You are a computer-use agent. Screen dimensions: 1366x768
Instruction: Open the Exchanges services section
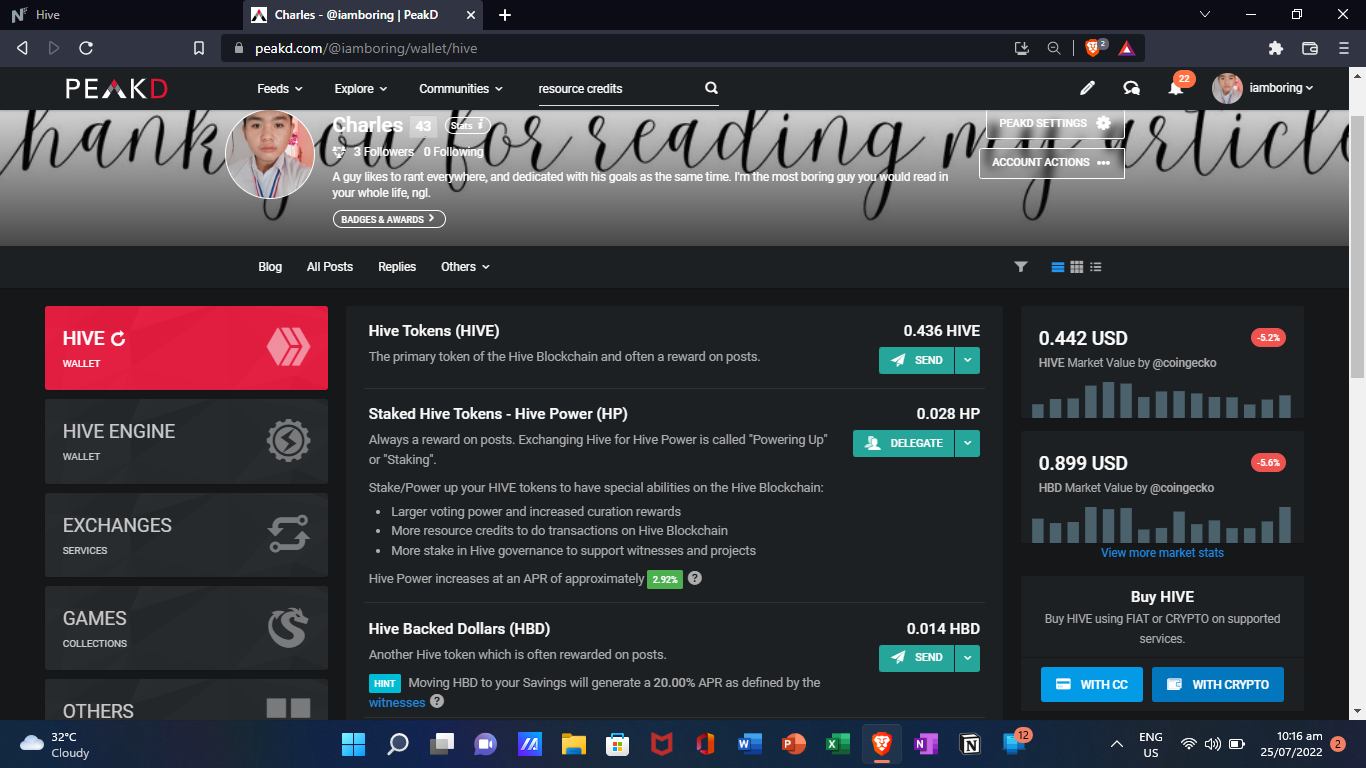pos(186,535)
